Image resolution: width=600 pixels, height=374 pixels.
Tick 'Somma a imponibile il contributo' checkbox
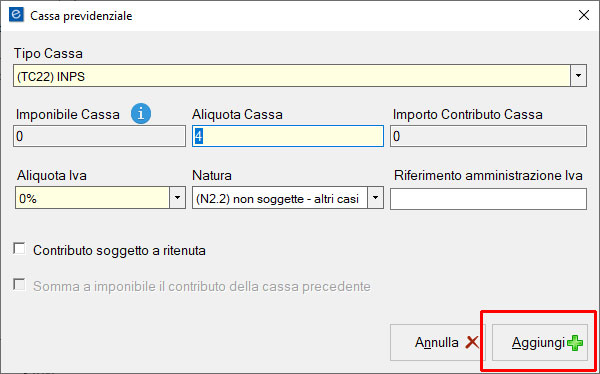coord(19,285)
